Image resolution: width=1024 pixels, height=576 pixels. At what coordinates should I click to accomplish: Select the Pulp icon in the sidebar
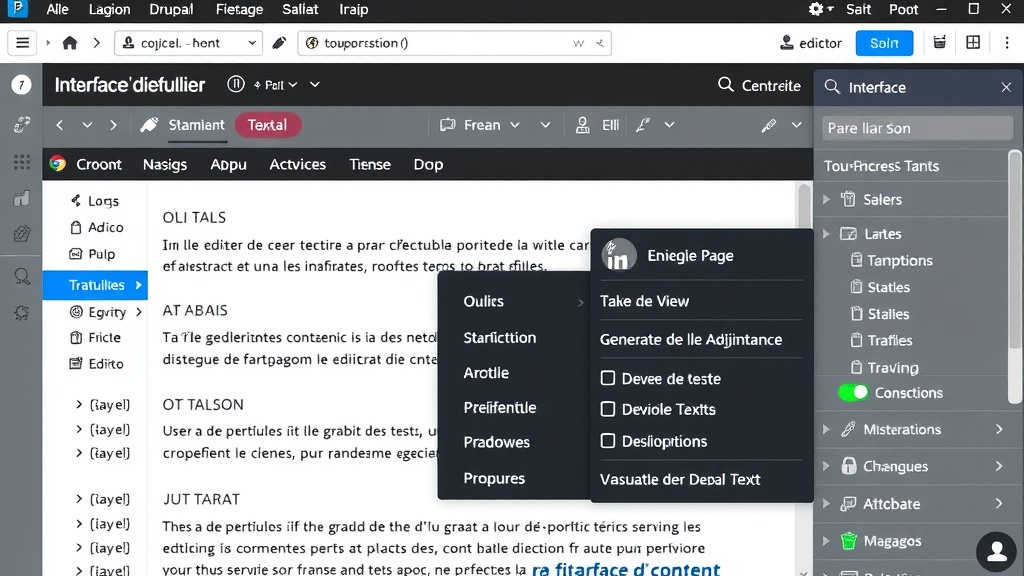(75, 254)
